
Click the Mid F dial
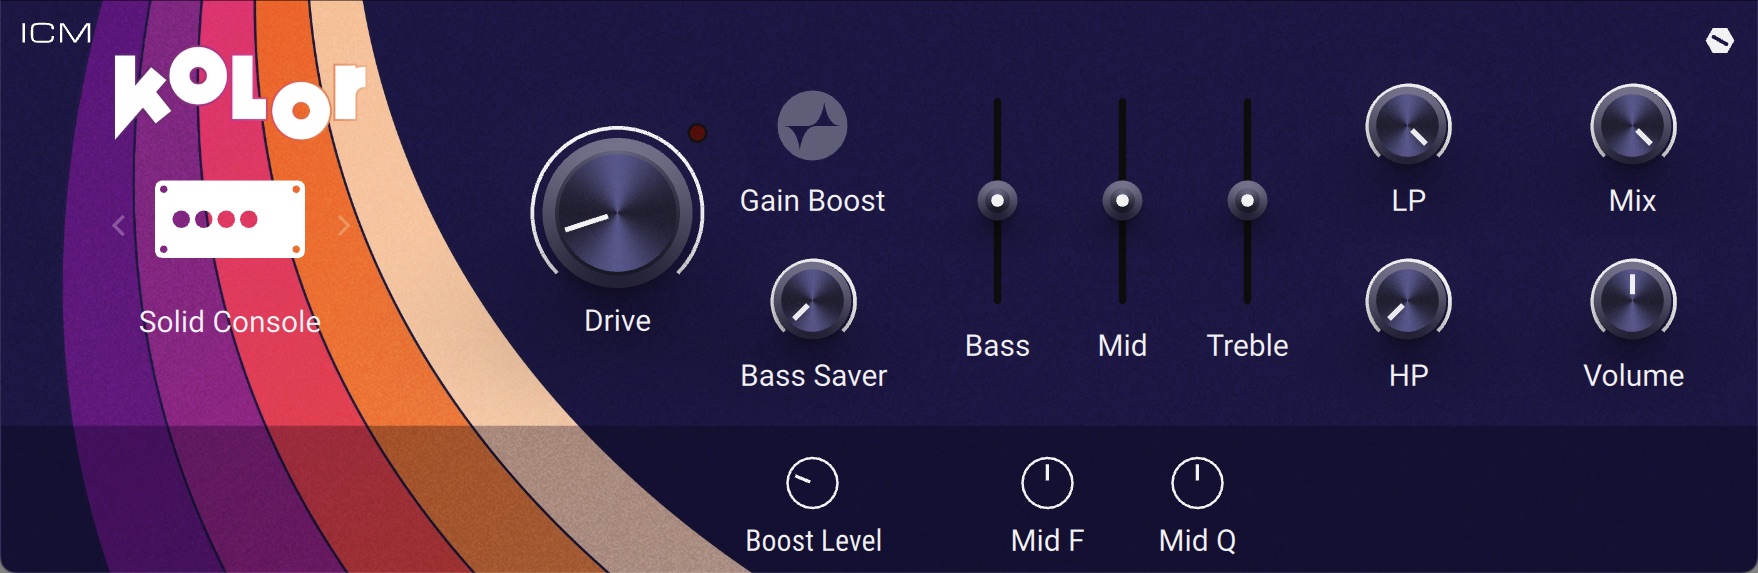coord(1047,484)
